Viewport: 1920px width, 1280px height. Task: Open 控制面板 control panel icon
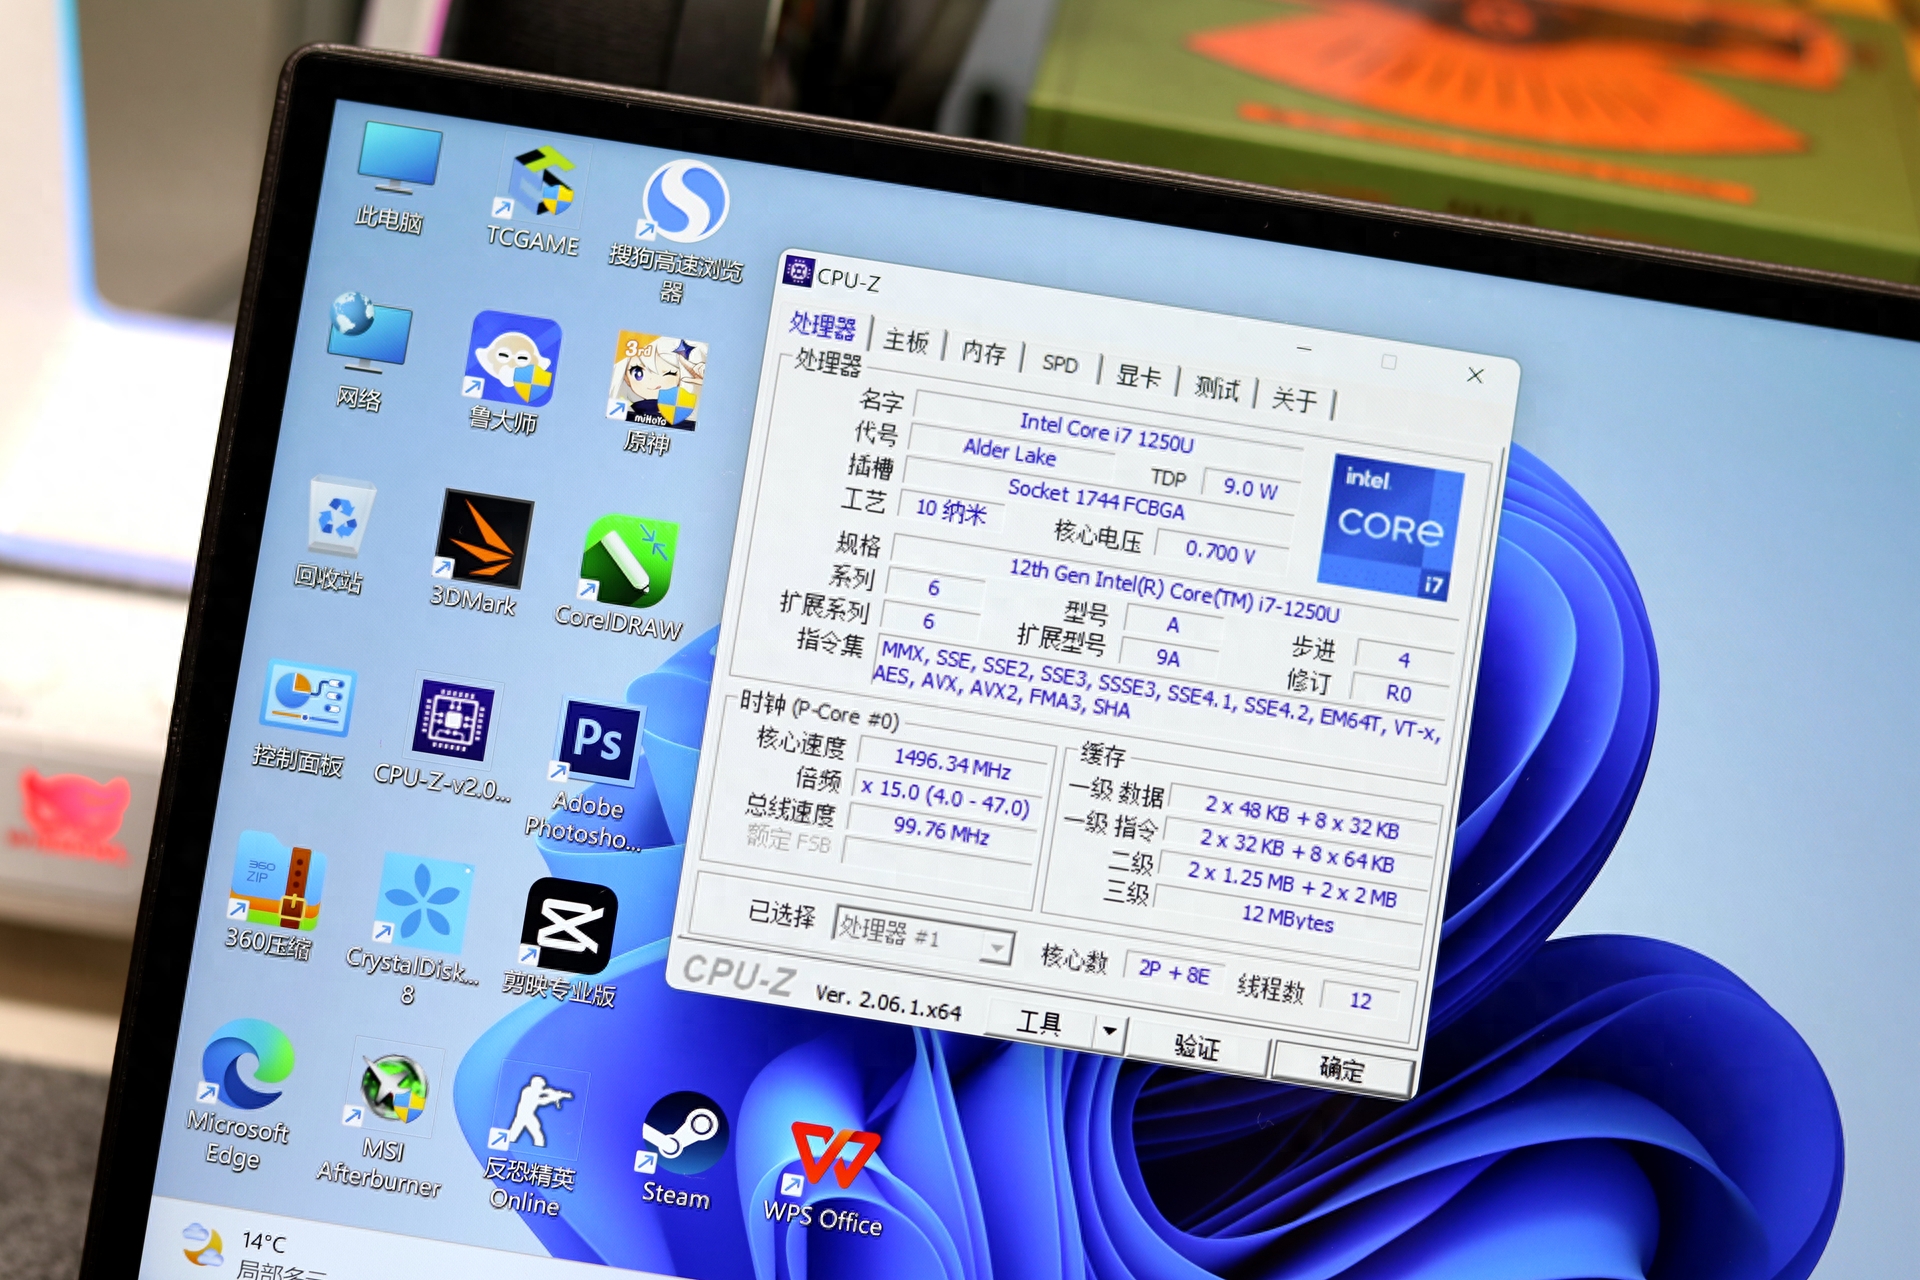[302, 716]
